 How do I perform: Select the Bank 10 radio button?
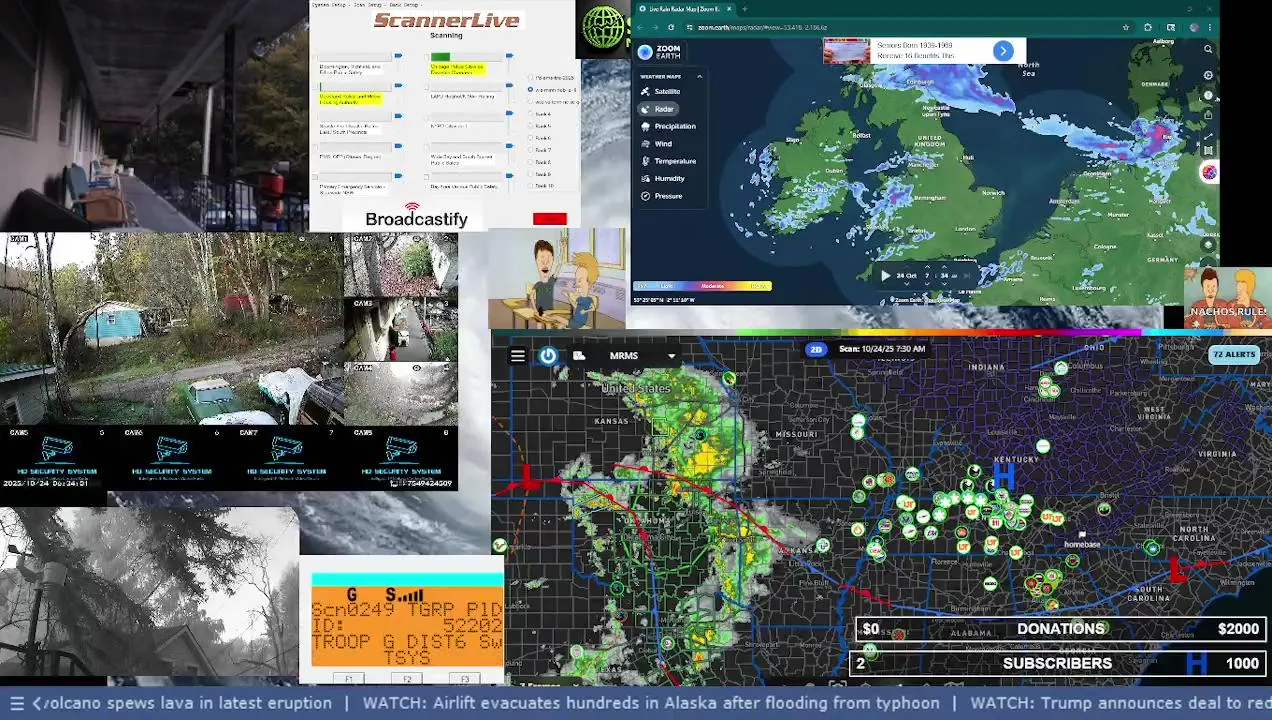[531, 186]
